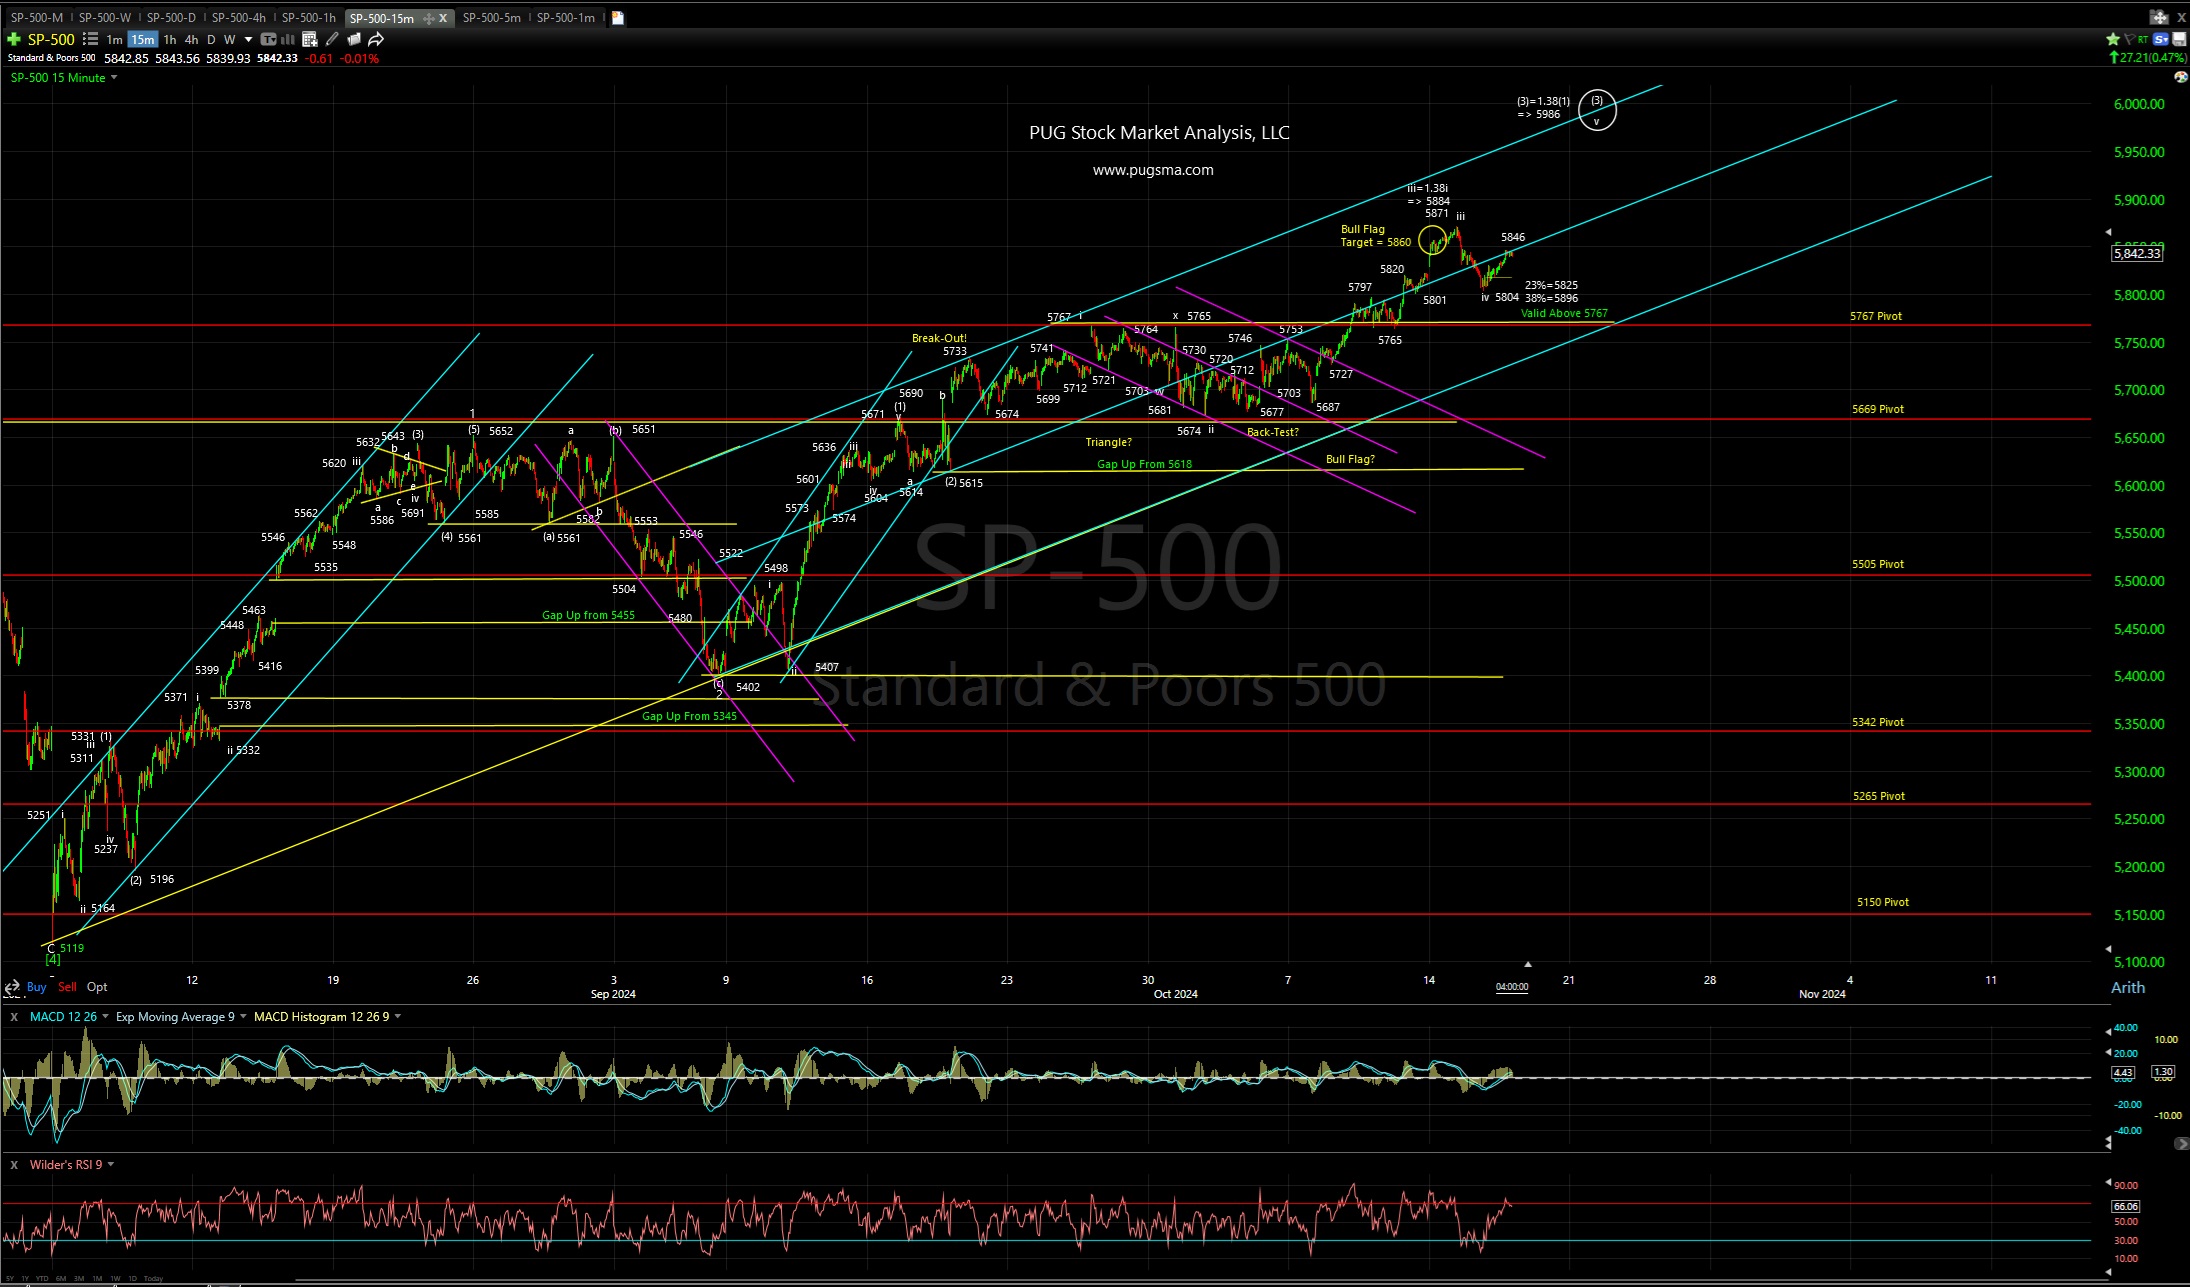Click the Buy button
The image size is (2190, 1287).
36,986
